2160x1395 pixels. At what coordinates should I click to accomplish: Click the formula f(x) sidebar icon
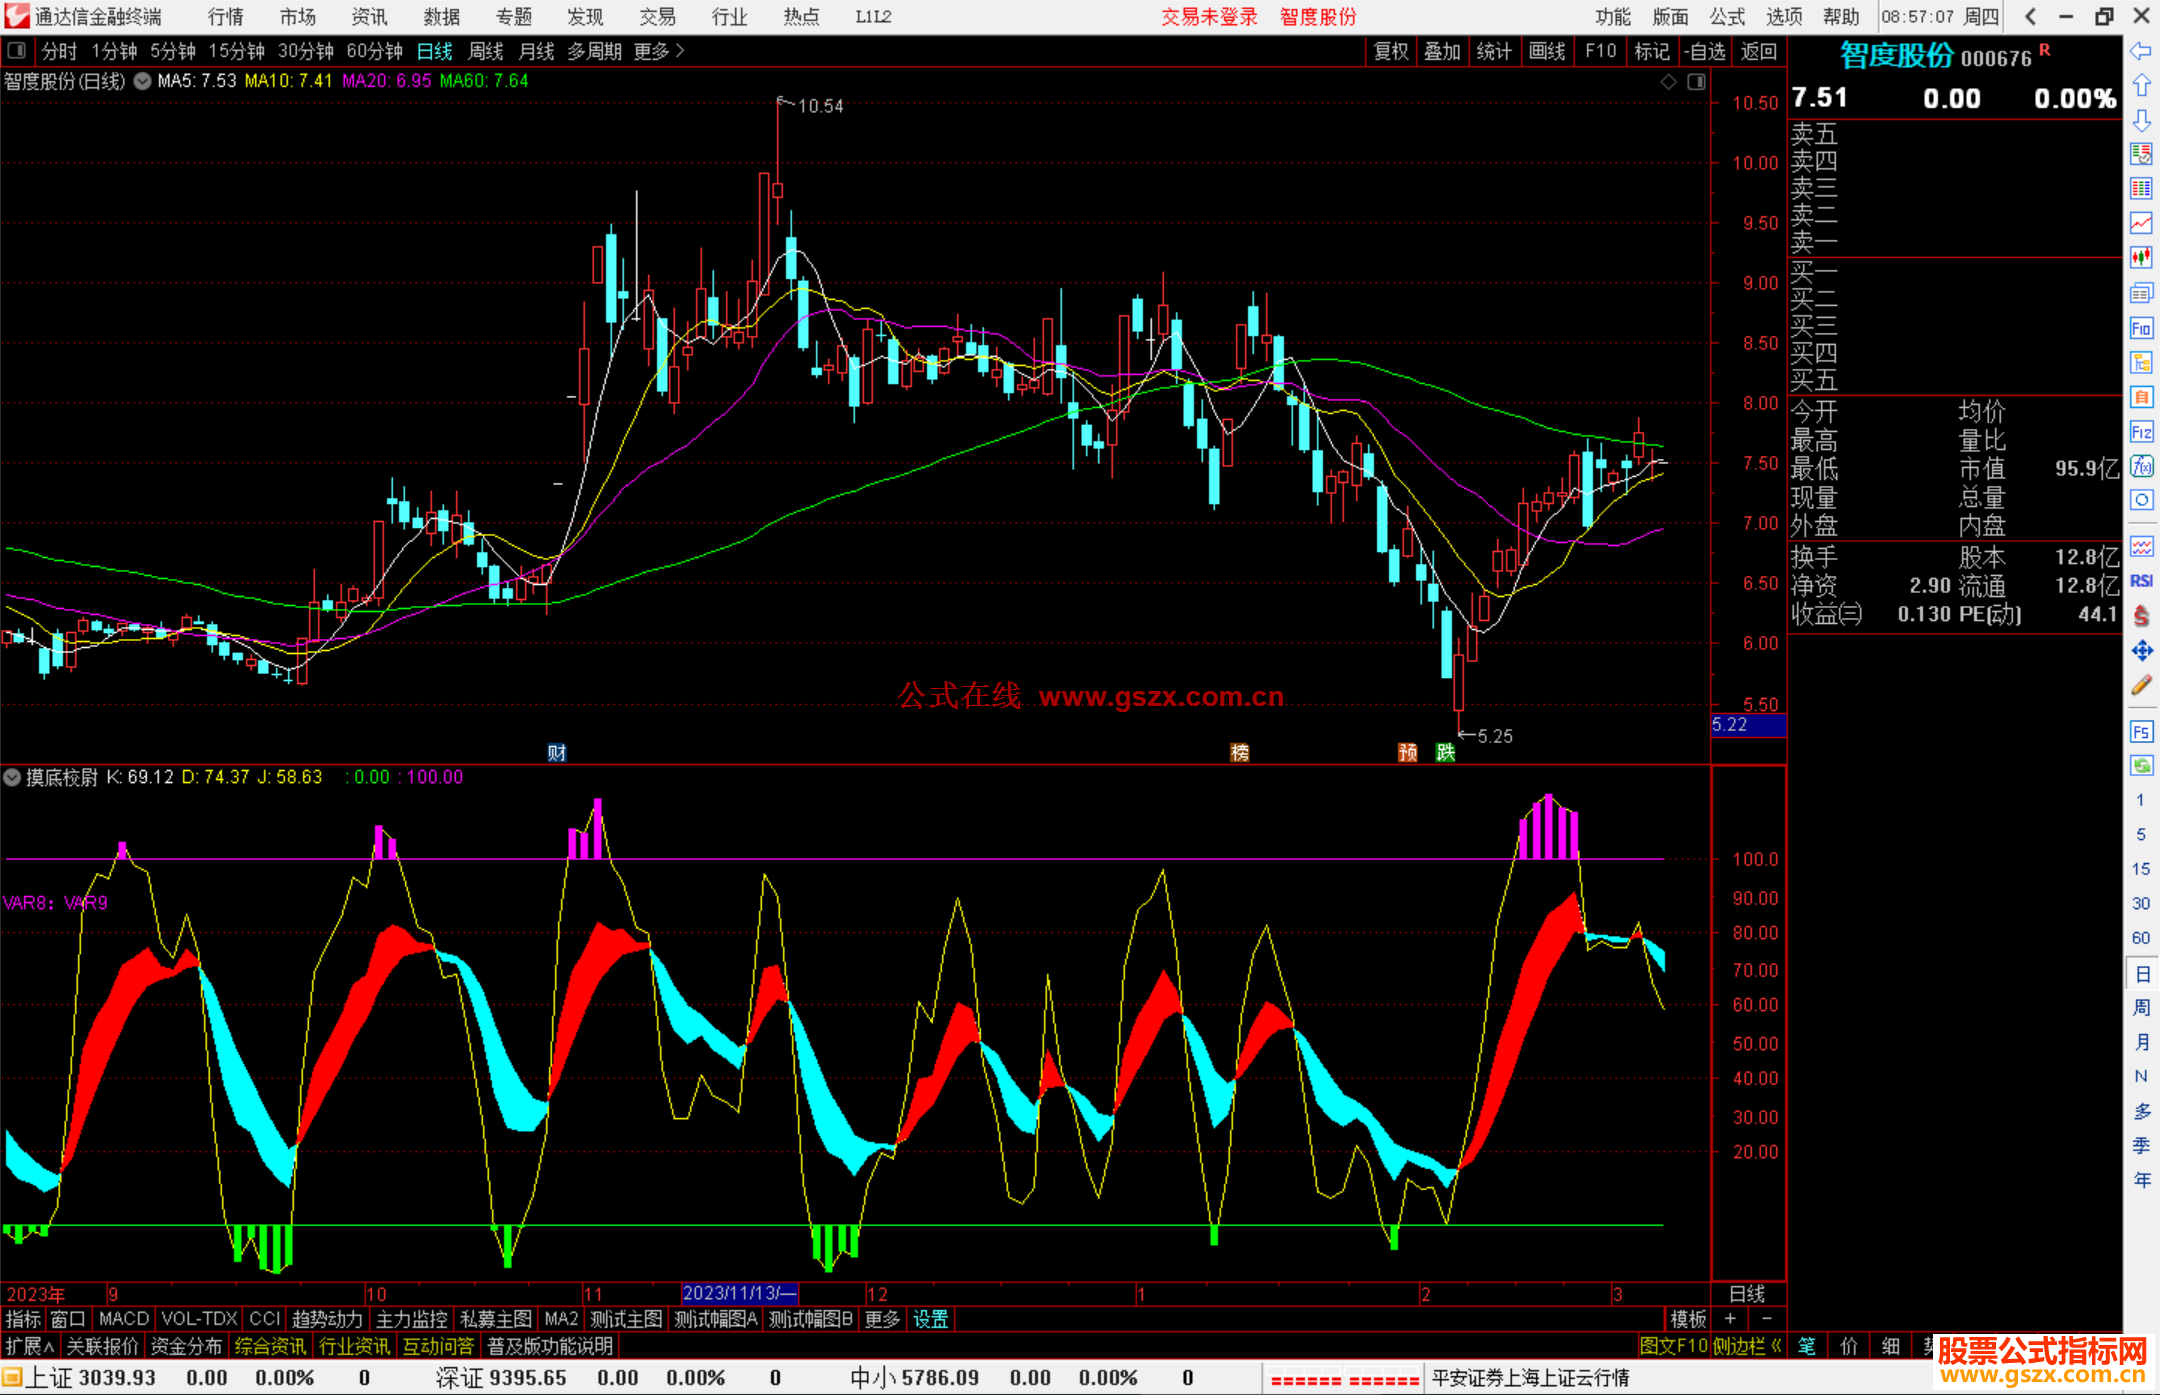pos(2141,466)
